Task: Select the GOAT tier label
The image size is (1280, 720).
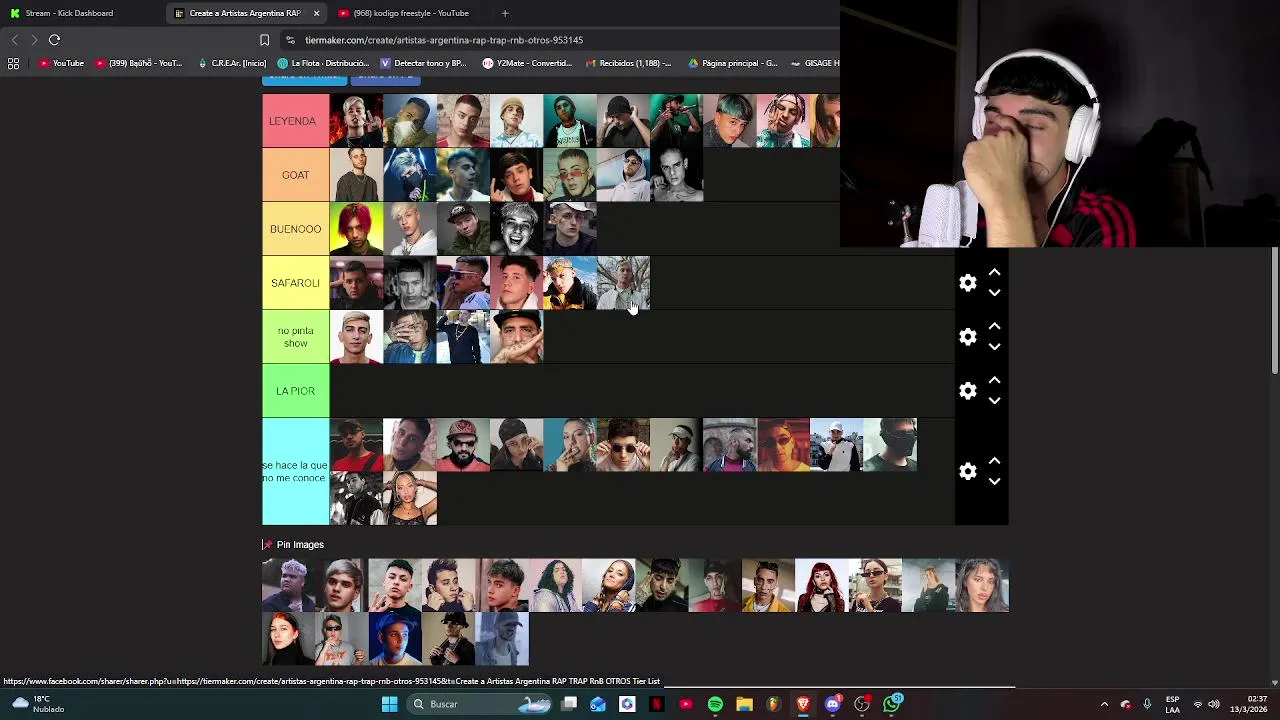Action: 296,175
